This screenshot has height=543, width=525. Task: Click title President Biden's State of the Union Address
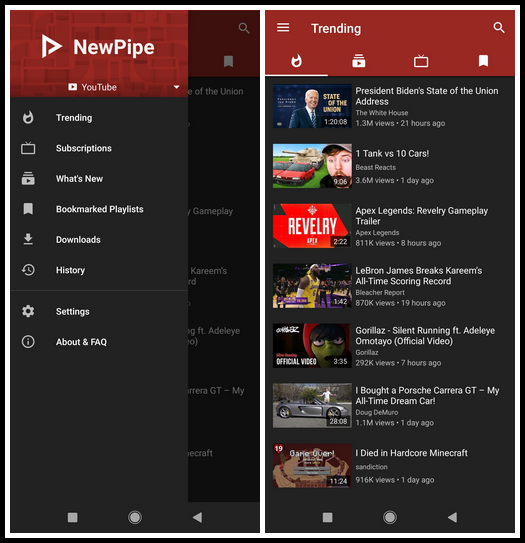click(x=427, y=96)
